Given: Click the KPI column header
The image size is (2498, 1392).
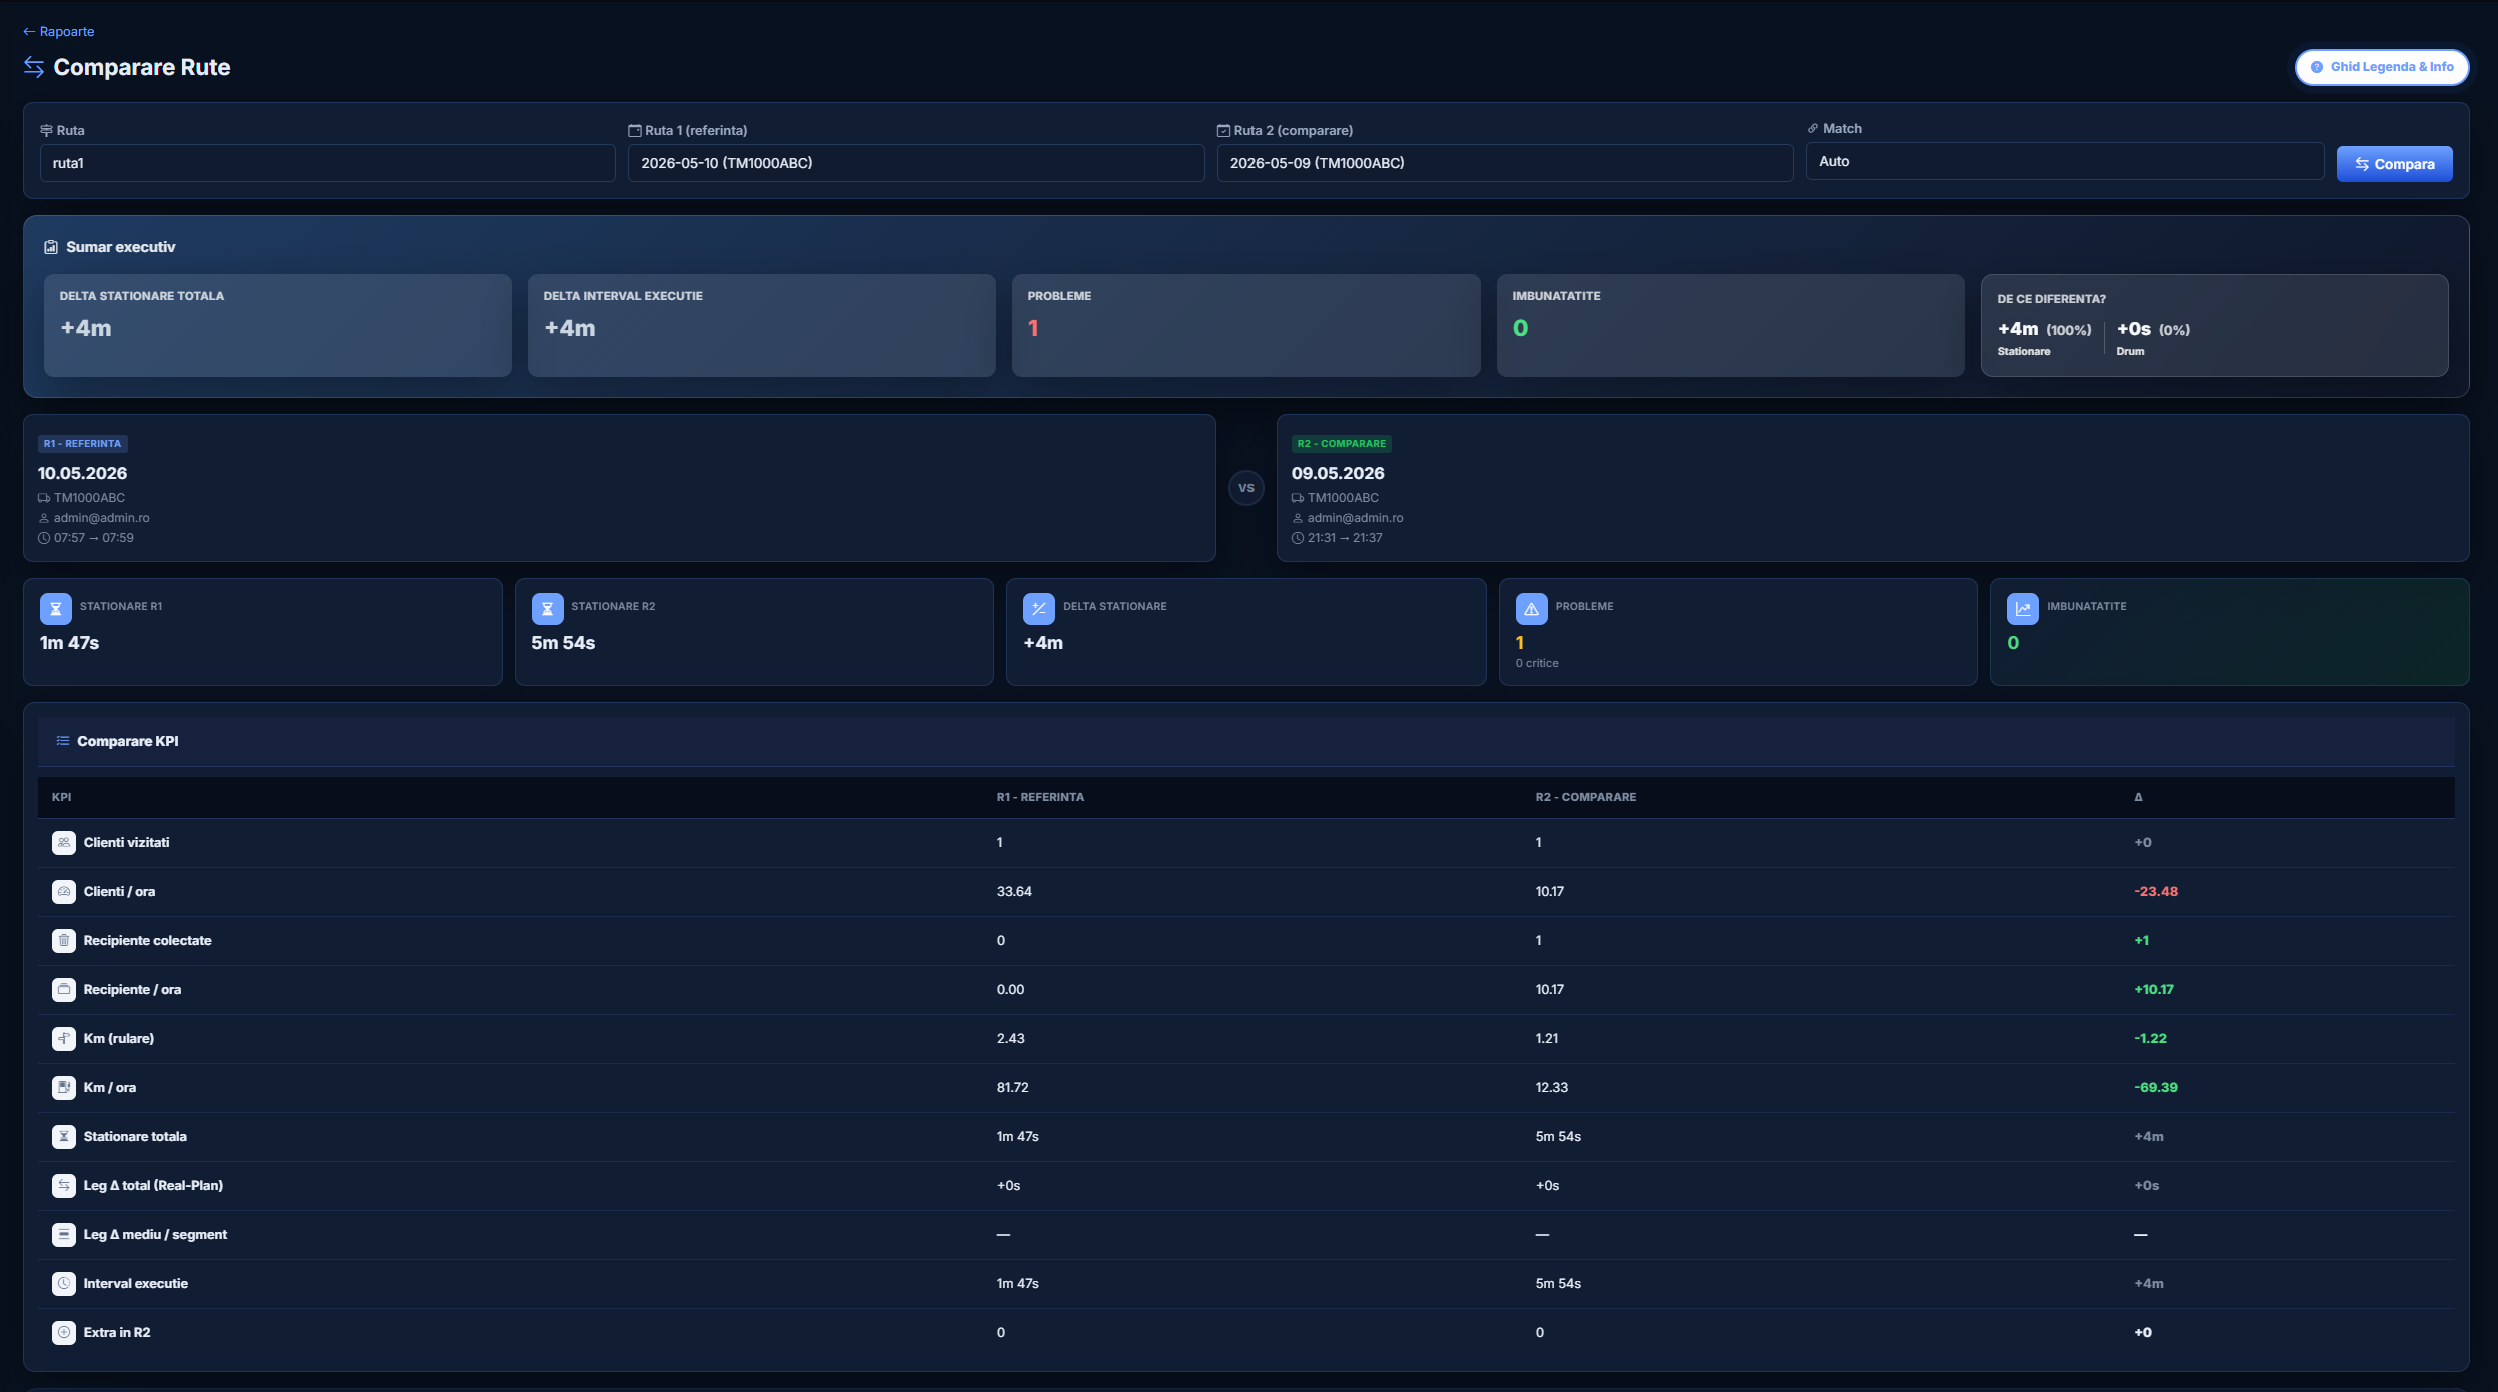Looking at the screenshot, I should point(62,797).
